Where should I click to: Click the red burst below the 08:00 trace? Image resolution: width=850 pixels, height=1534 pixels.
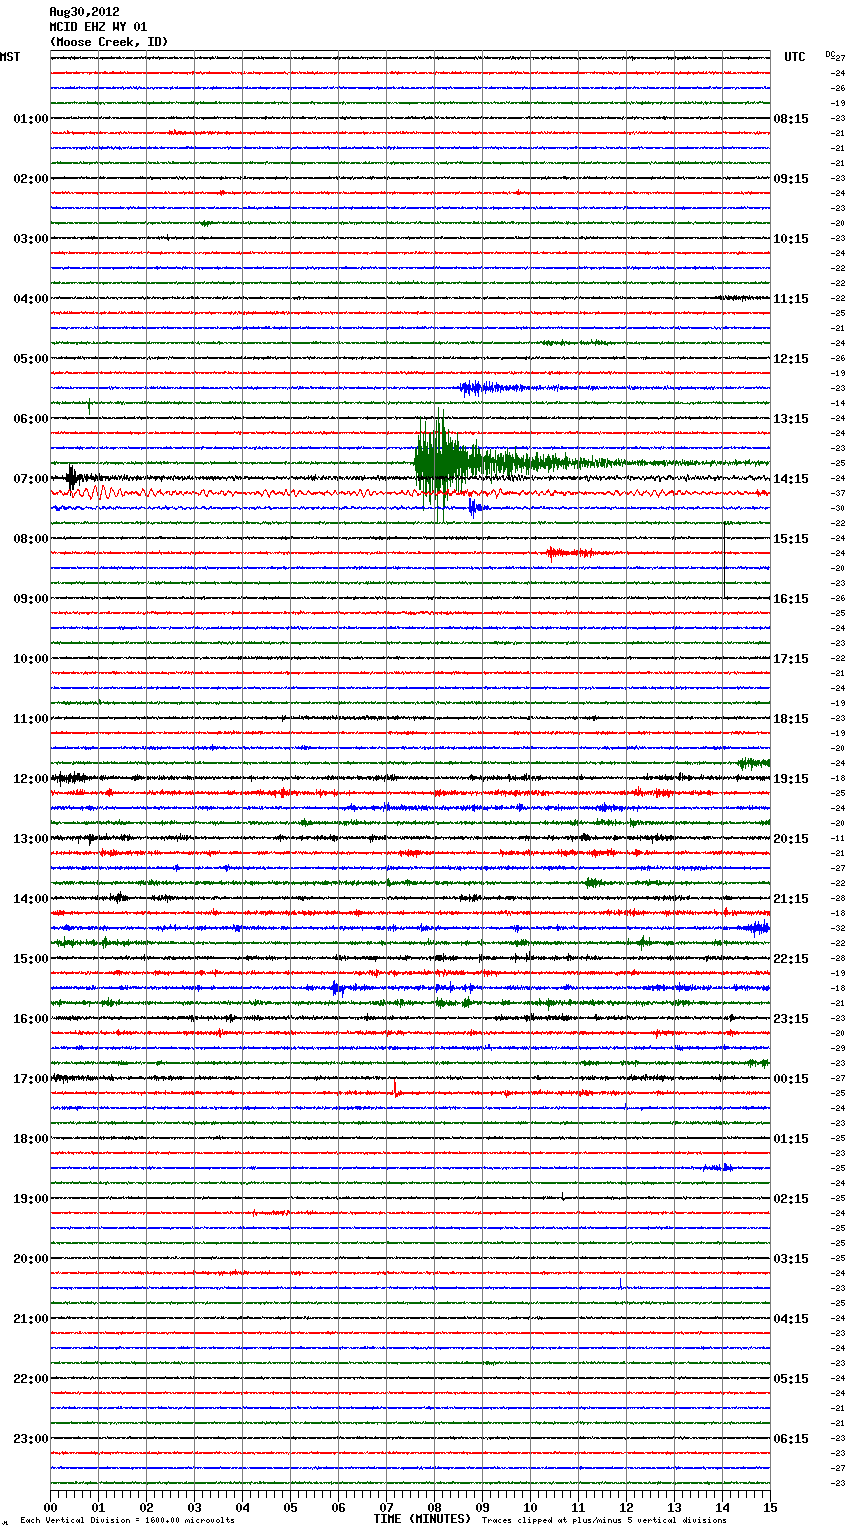pyautogui.click(x=568, y=553)
